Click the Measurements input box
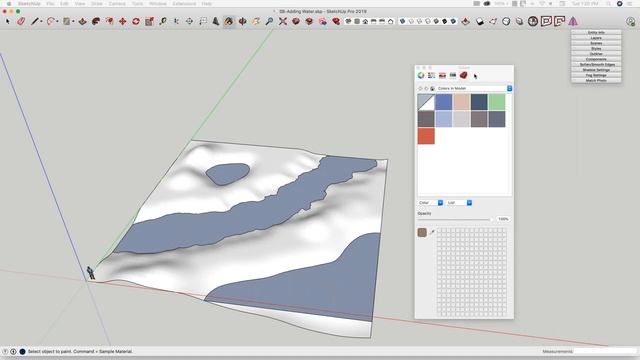Image resolution: width=640 pixels, height=360 pixels. point(605,351)
